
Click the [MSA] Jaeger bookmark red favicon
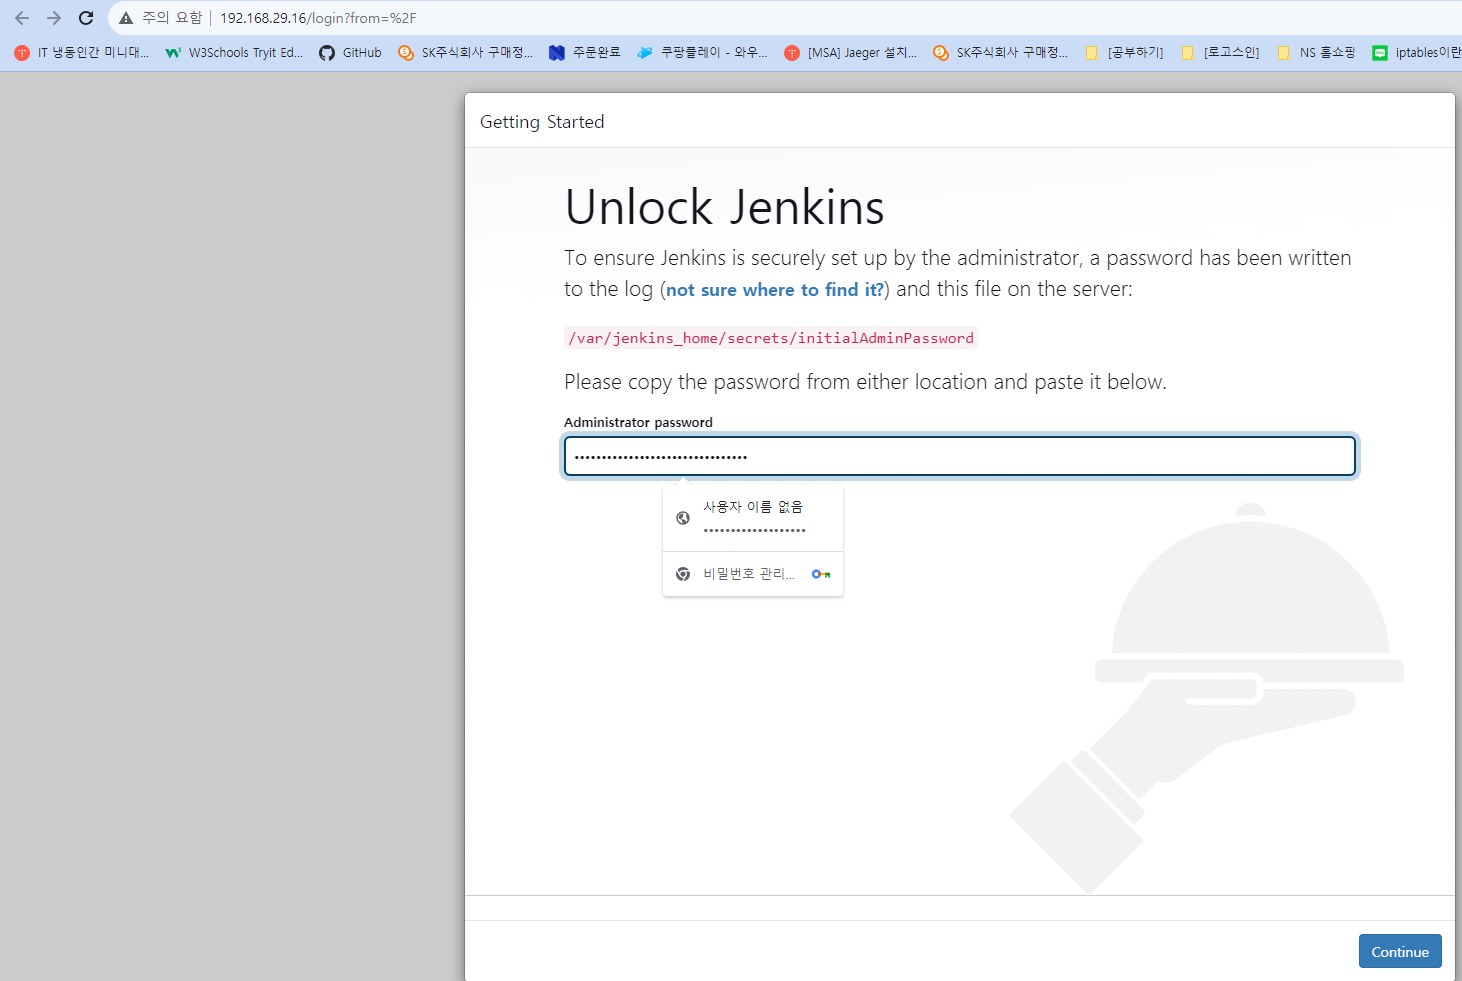pos(792,53)
